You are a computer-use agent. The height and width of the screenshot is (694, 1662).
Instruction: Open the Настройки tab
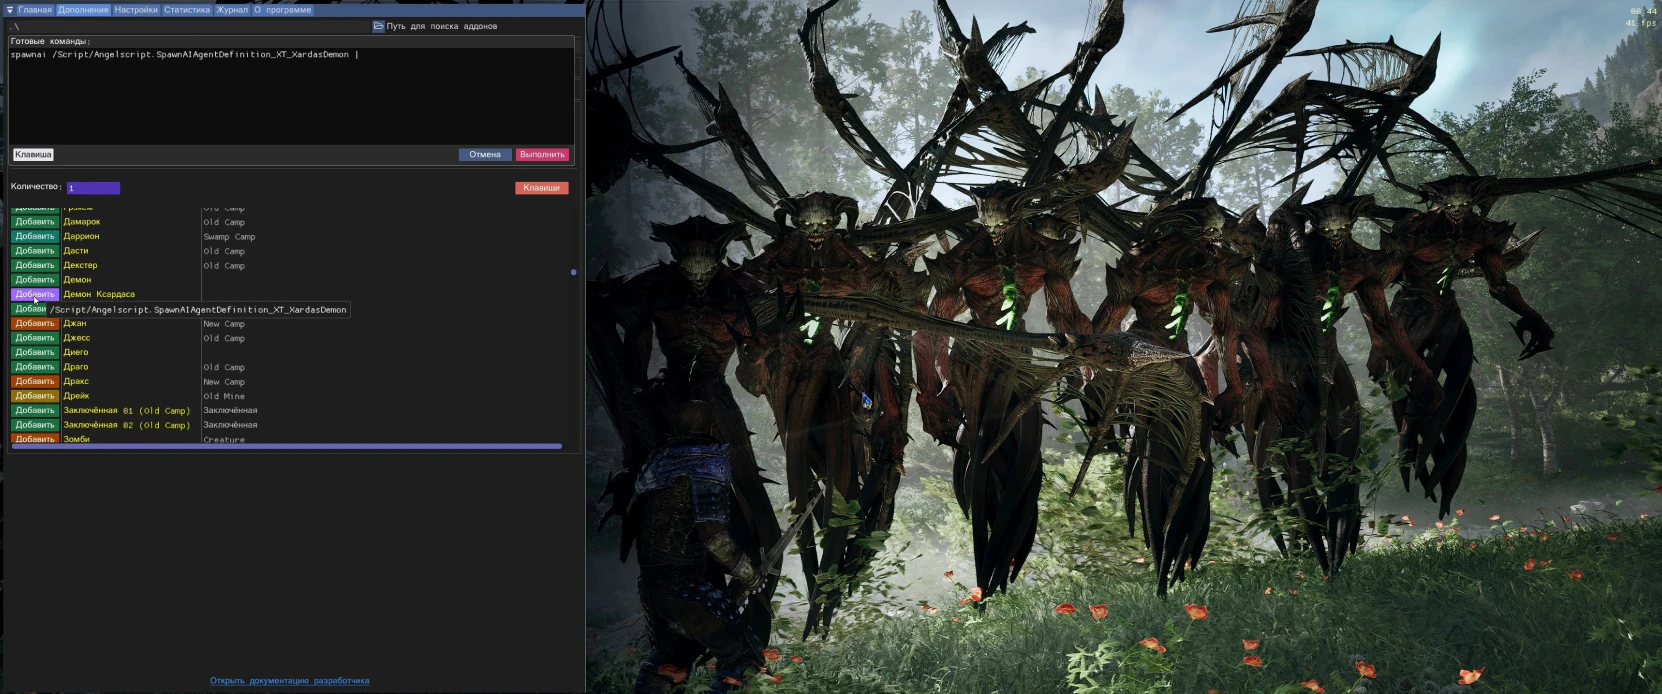click(136, 10)
